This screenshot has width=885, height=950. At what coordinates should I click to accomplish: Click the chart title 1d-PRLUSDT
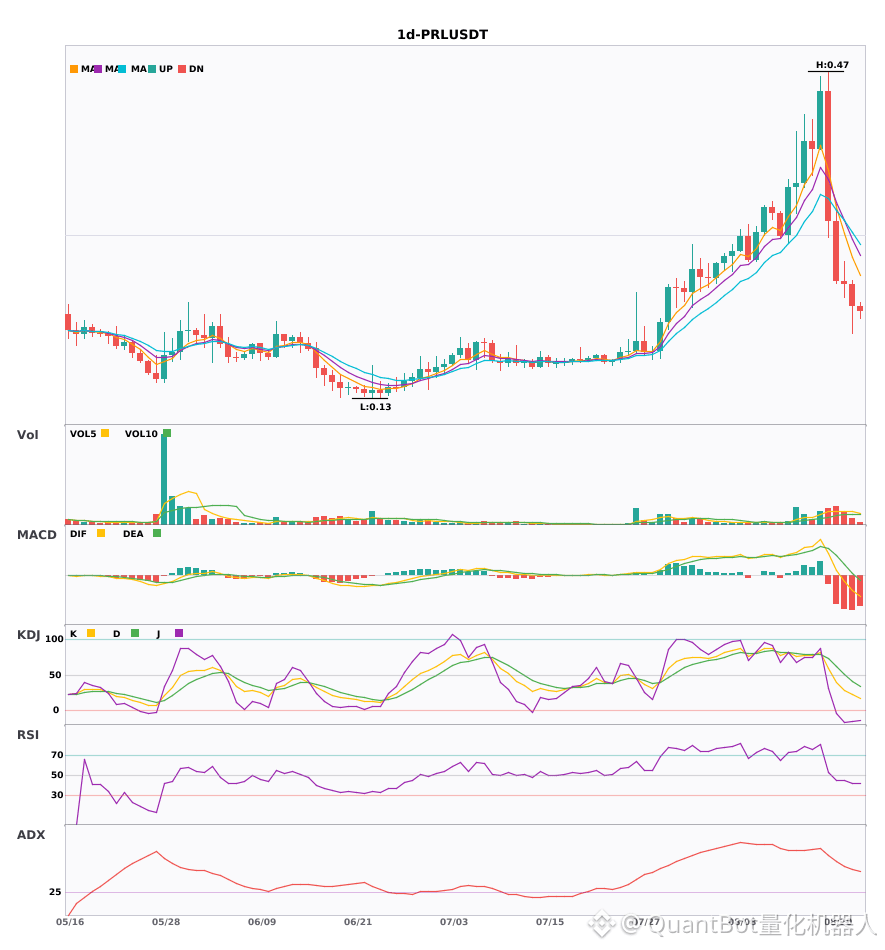442,35
